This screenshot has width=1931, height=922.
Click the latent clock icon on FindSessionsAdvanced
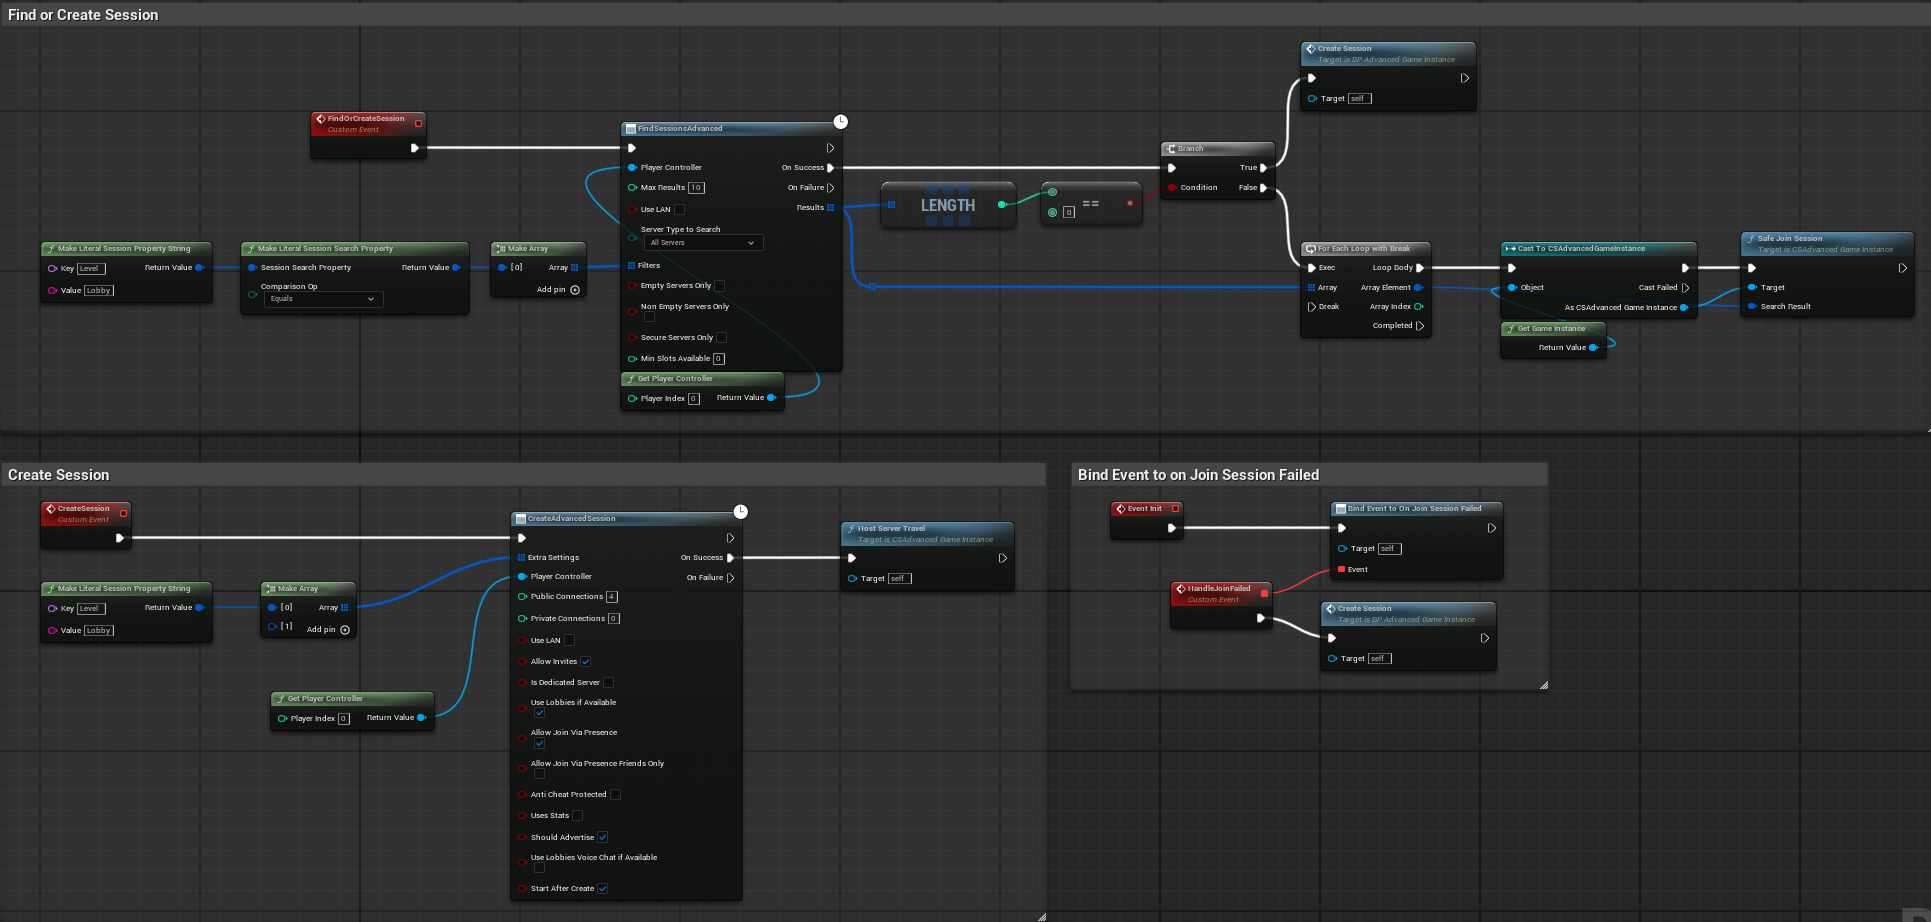tap(841, 121)
